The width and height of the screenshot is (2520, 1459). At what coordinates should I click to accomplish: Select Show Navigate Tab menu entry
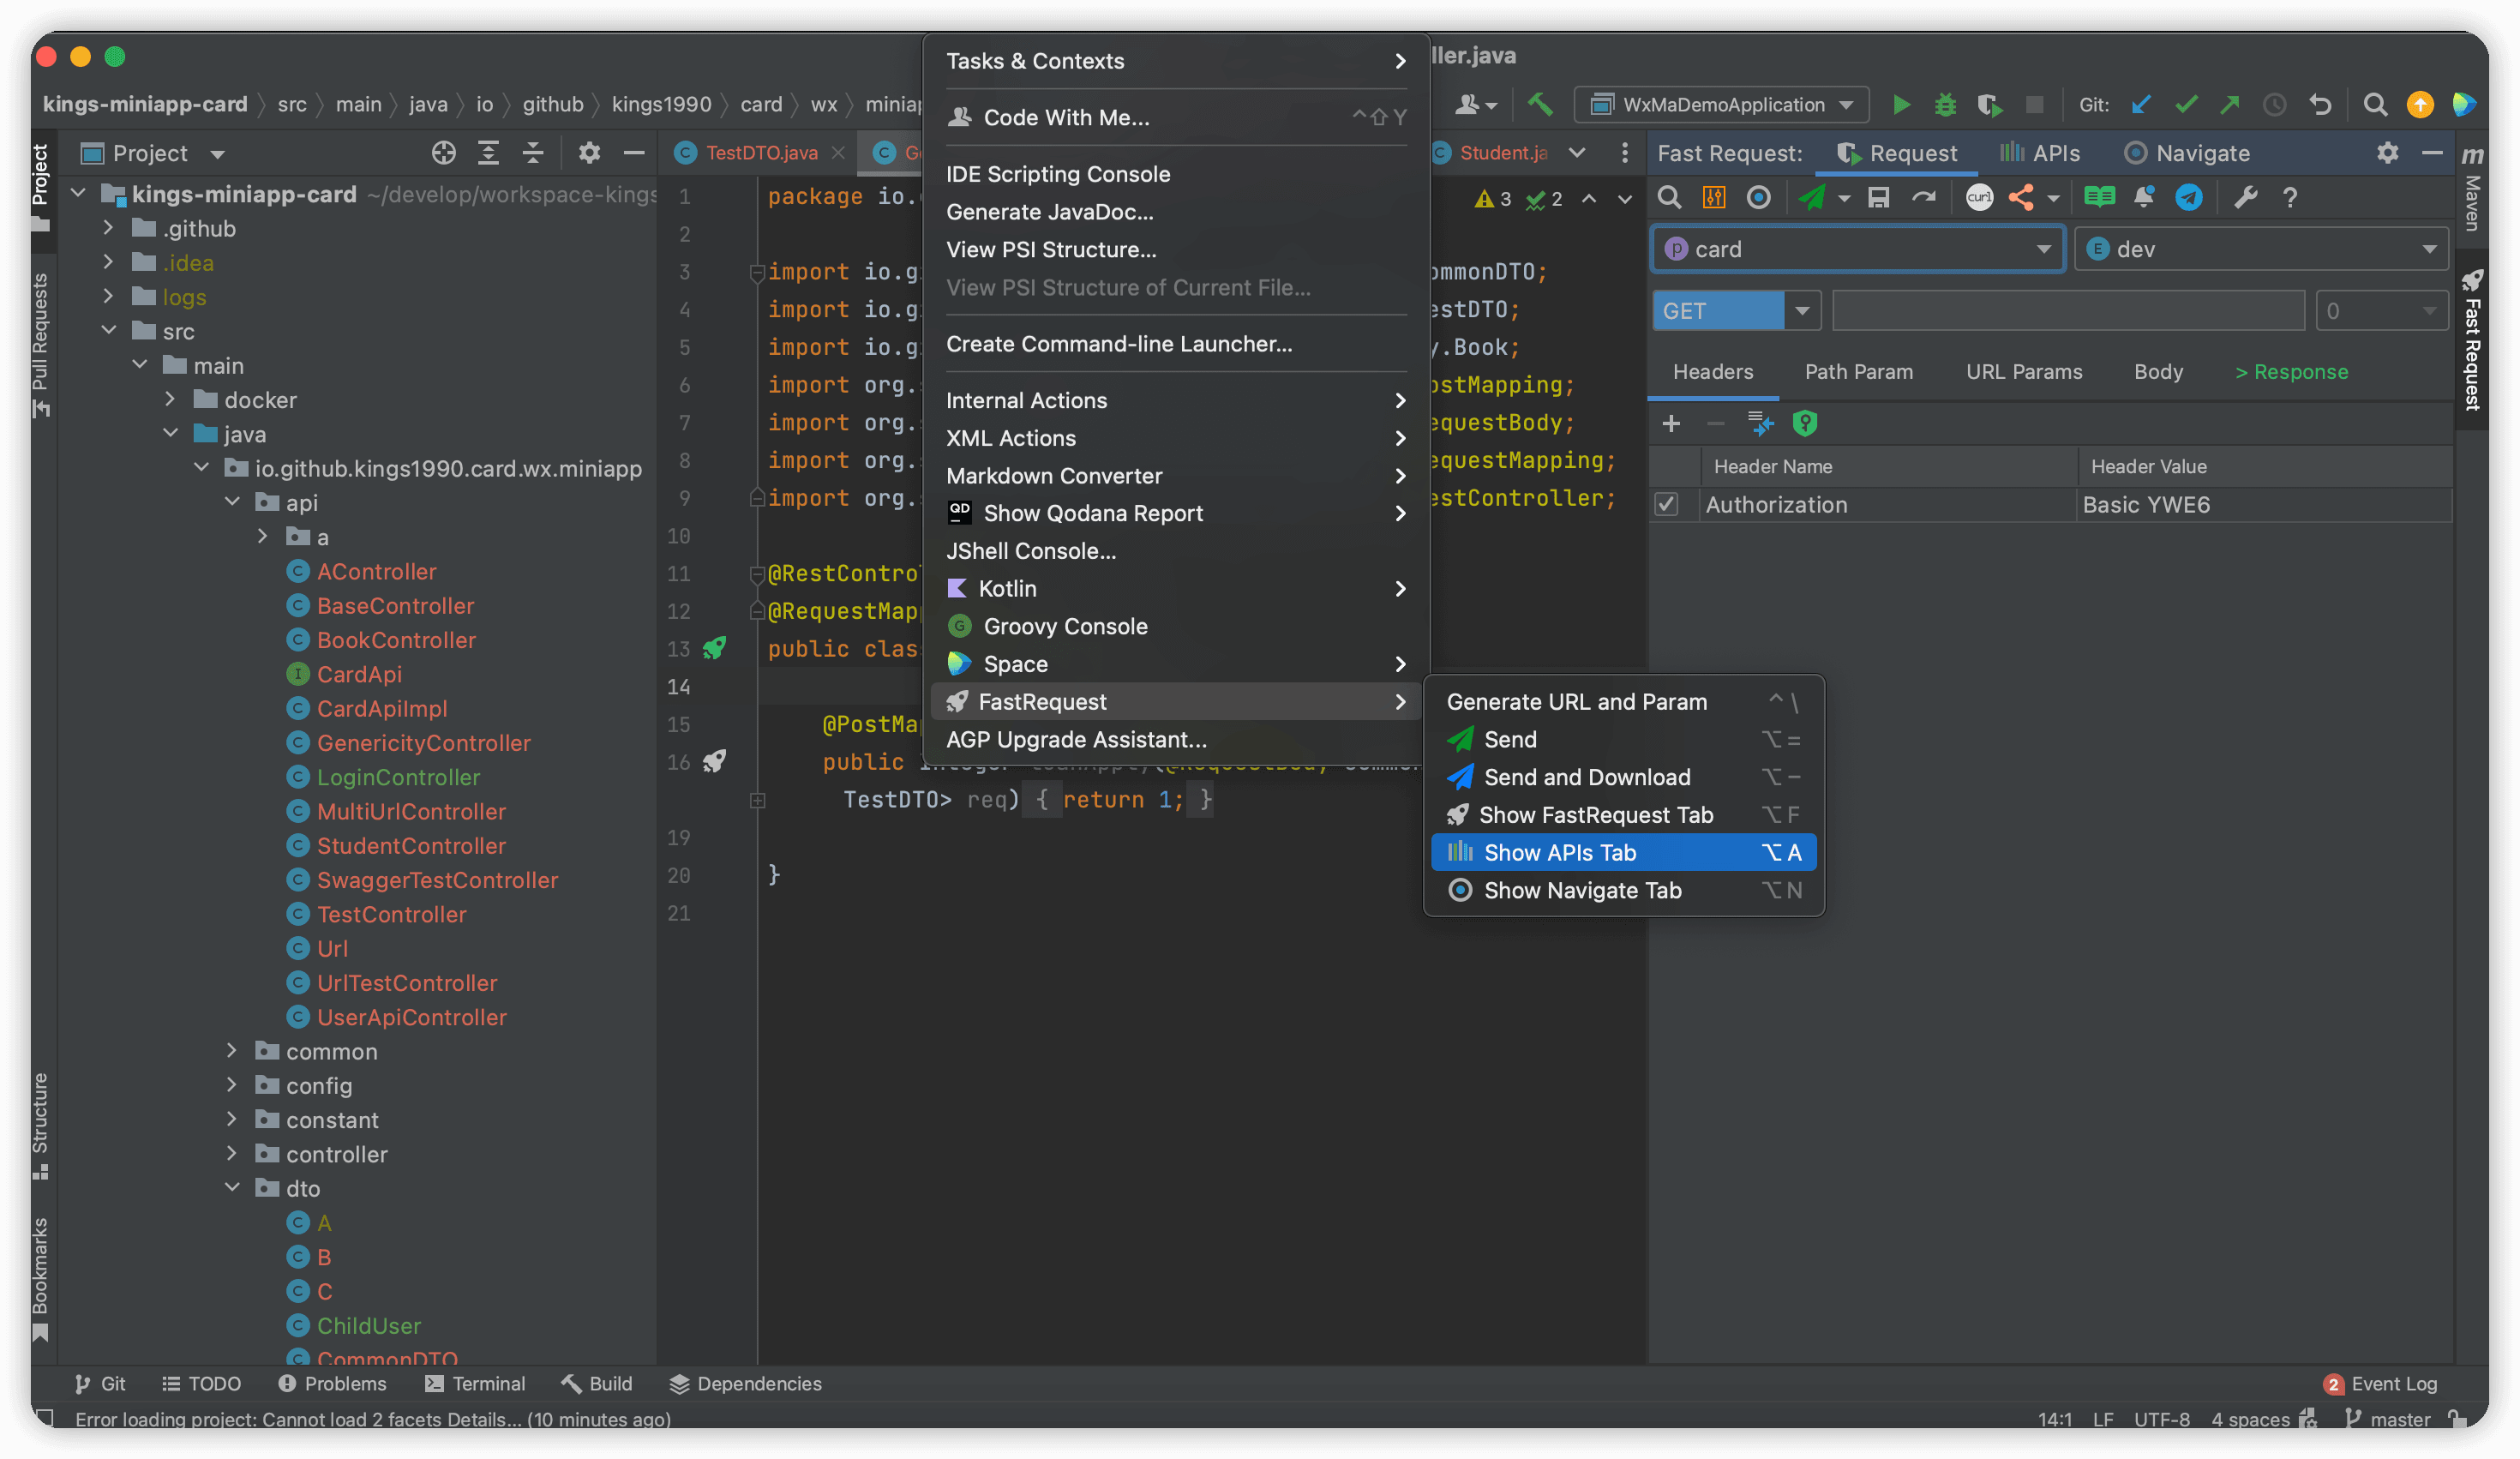click(1581, 890)
